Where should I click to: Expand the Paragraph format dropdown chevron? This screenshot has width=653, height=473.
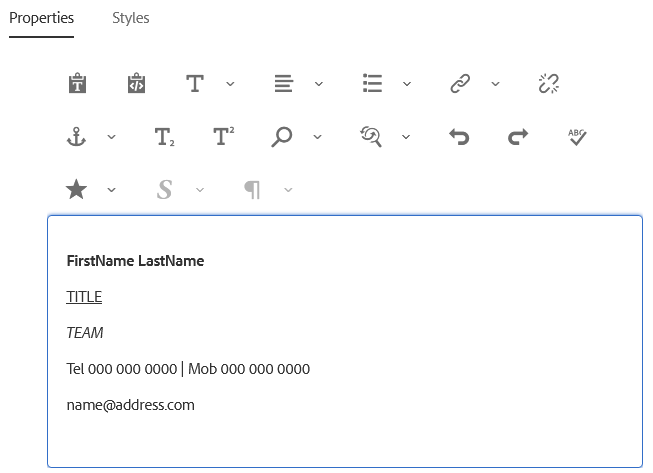point(288,190)
